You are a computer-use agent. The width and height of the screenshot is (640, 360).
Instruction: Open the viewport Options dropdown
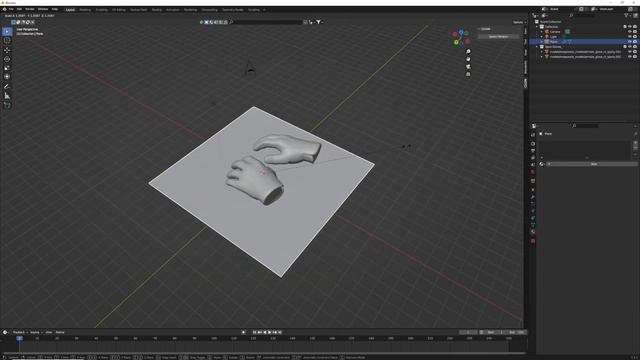coord(519,22)
